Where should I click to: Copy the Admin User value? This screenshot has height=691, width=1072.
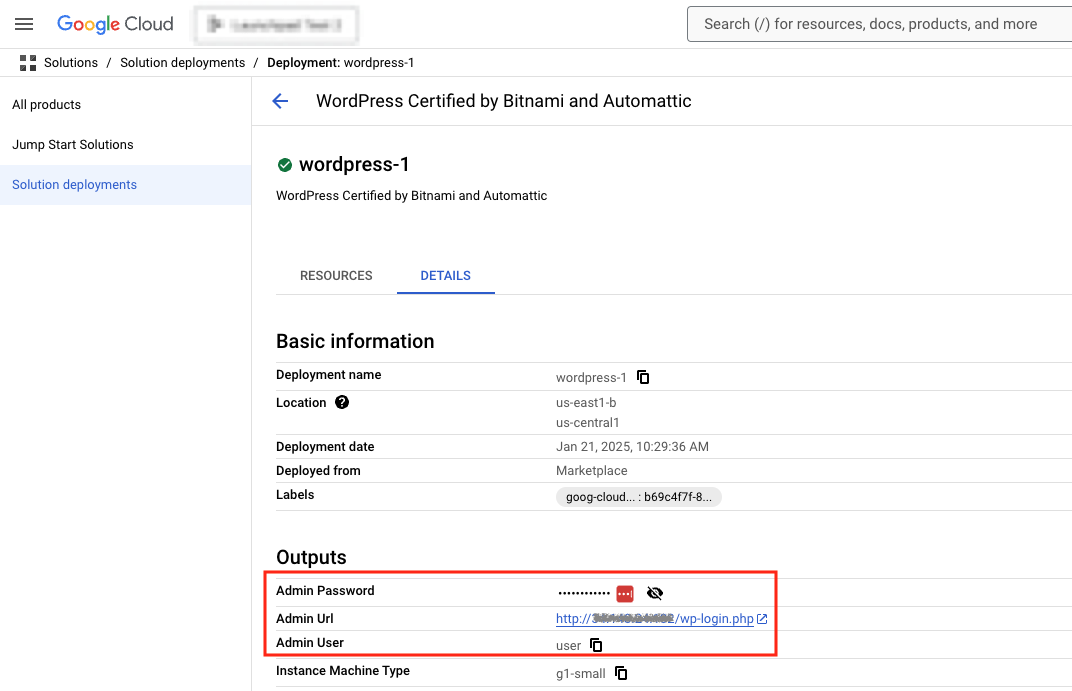click(596, 645)
